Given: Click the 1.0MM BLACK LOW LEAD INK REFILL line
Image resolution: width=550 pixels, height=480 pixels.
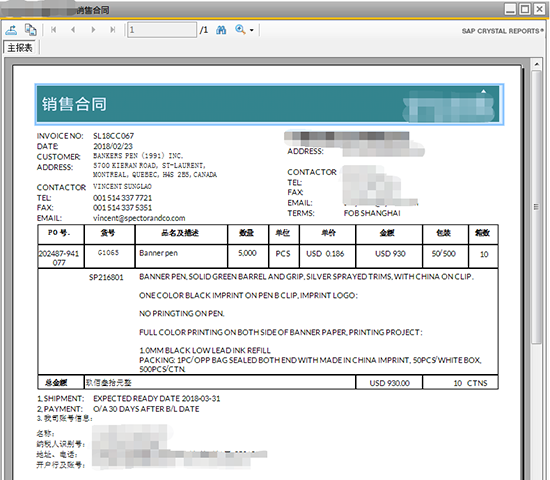Looking at the screenshot, I should pos(205,350).
